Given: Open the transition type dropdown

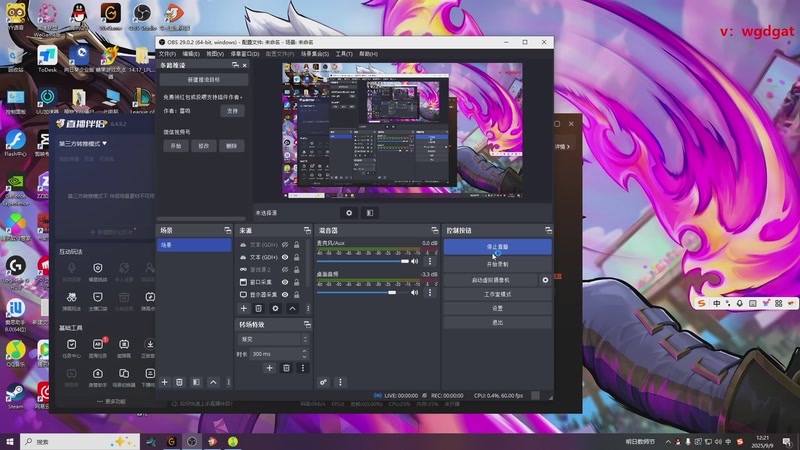Looking at the screenshot, I should coord(273,339).
